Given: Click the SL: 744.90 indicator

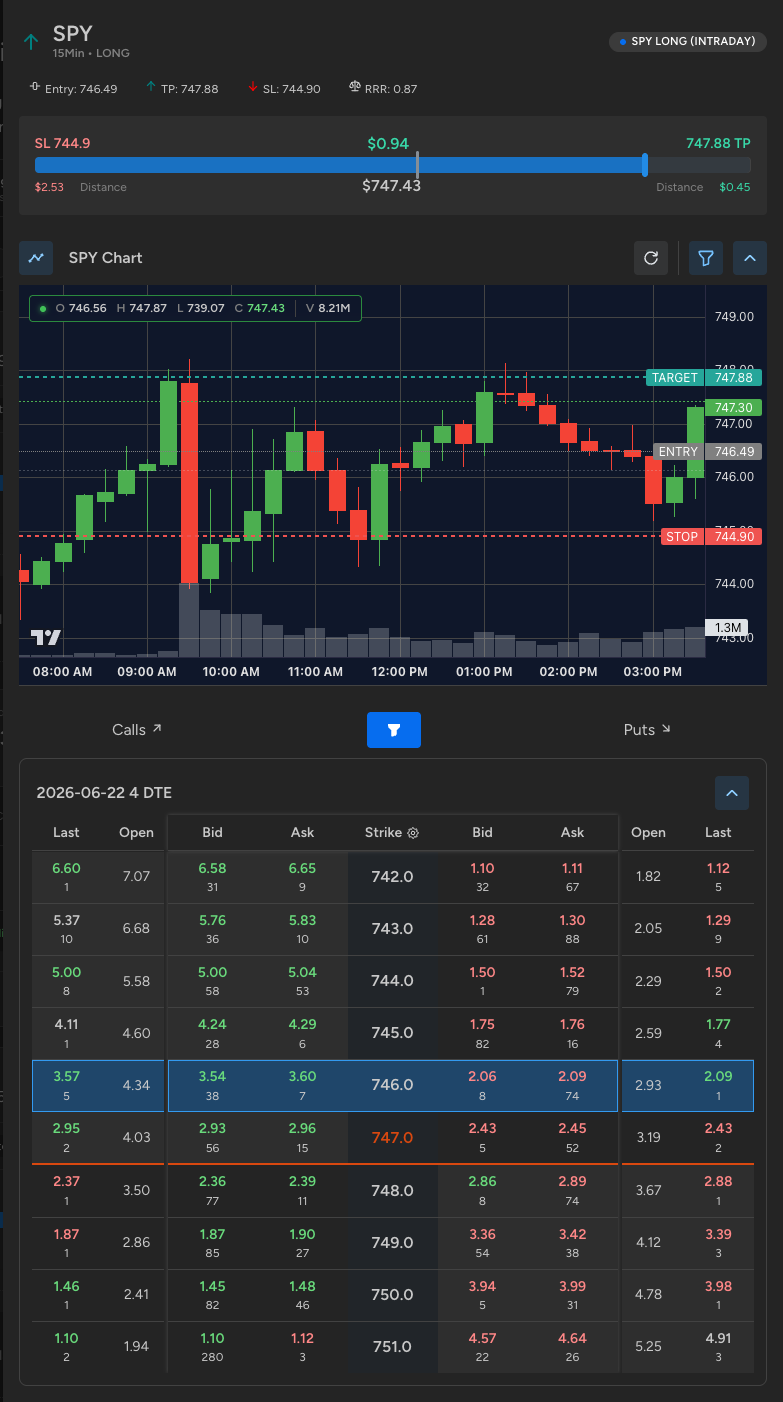Looking at the screenshot, I should 284,89.
